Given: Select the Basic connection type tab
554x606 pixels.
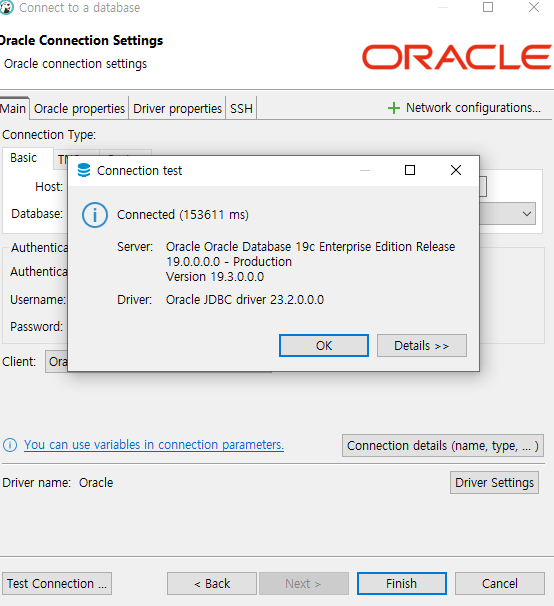Looking at the screenshot, I should pos(24,158).
